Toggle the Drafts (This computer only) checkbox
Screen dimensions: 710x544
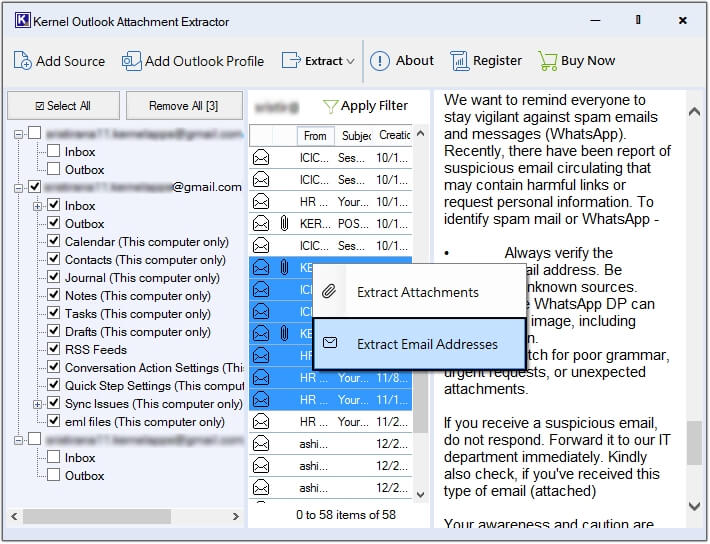point(54,331)
